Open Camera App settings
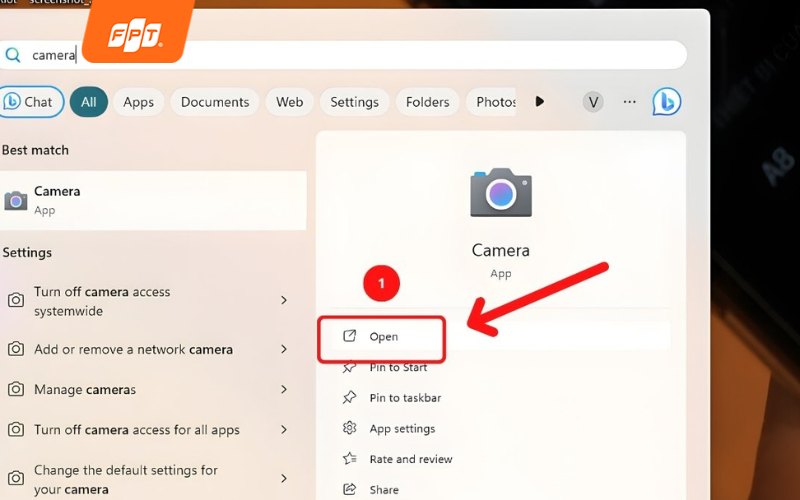The width and height of the screenshot is (800, 500). click(401, 429)
